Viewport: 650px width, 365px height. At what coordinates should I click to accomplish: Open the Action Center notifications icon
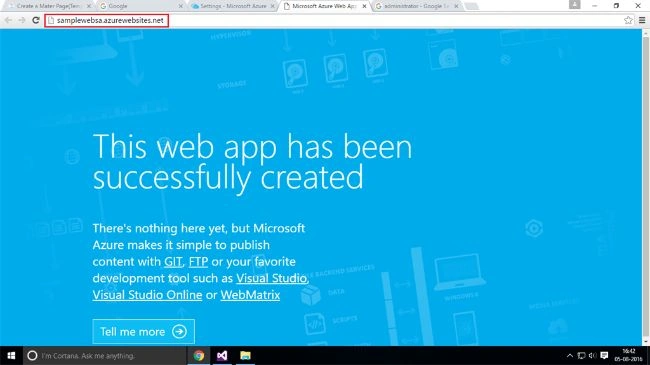(604, 355)
